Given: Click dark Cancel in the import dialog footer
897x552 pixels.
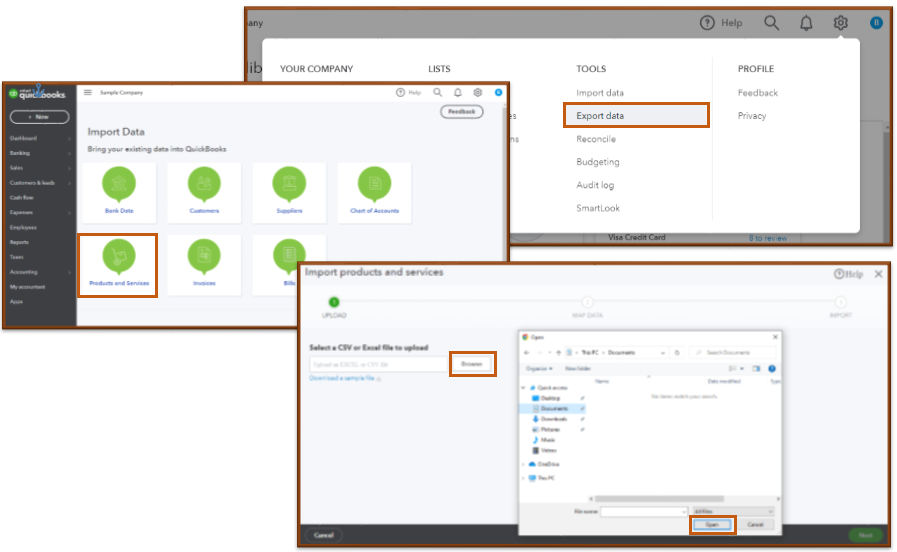Looking at the screenshot, I should (x=324, y=535).
